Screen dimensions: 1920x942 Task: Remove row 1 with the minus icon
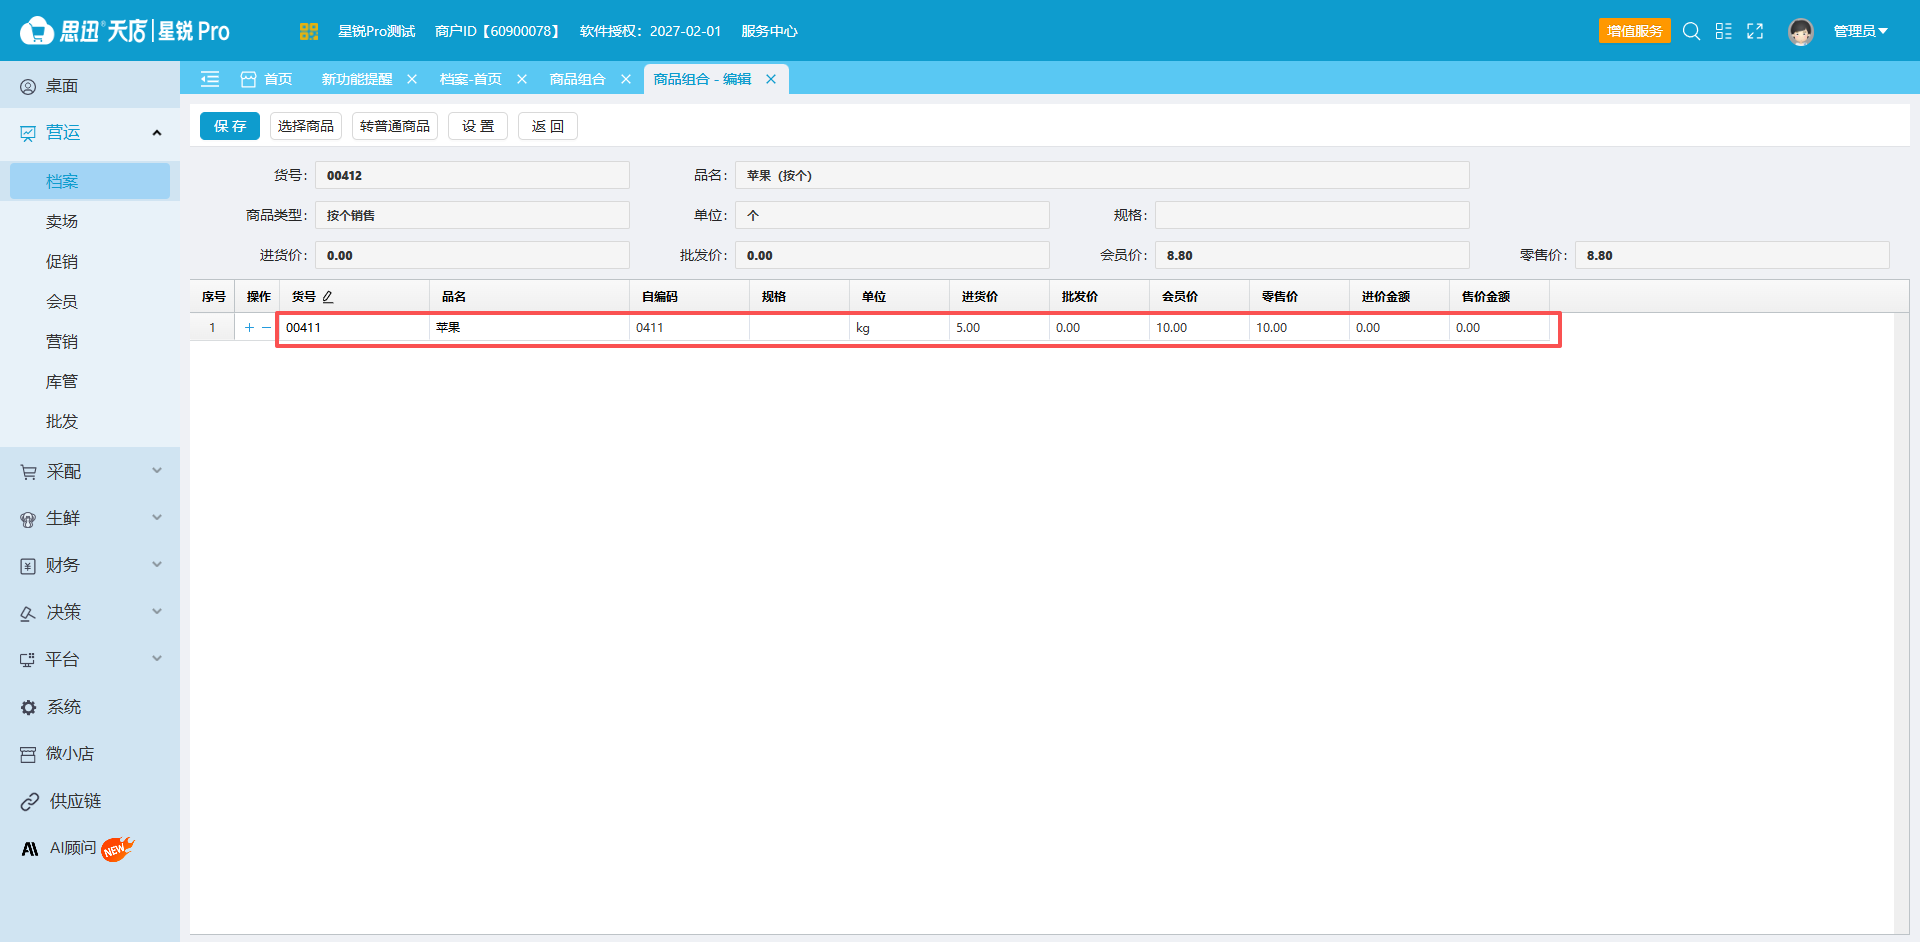point(266,327)
